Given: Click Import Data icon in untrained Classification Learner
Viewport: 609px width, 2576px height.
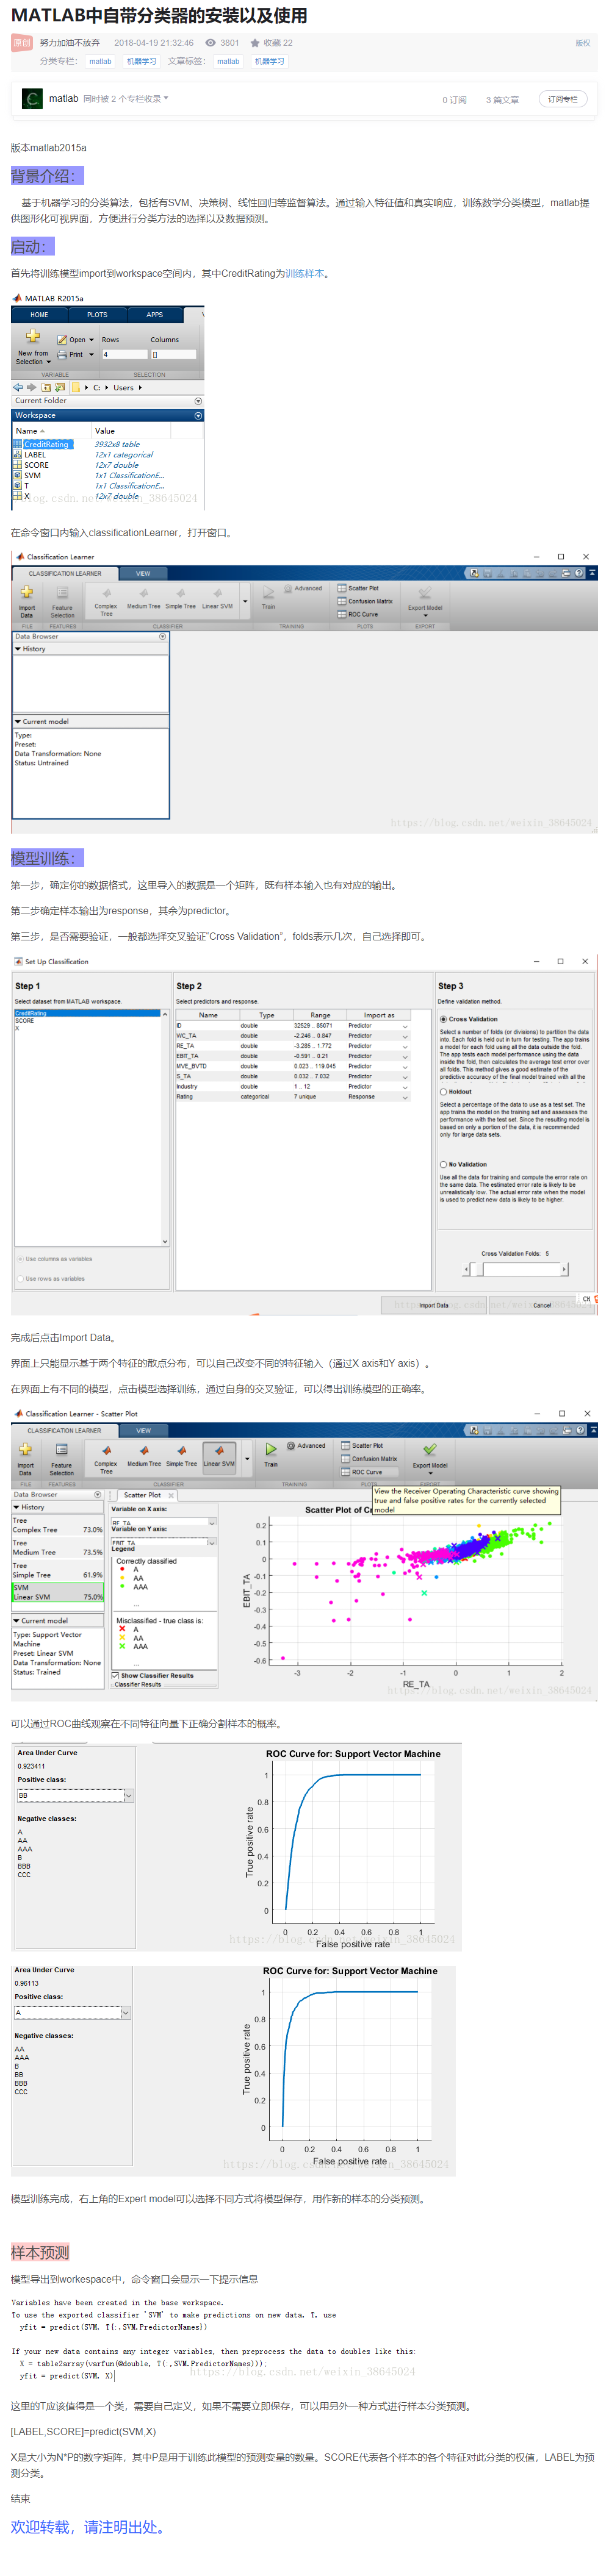Looking at the screenshot, I should pyautogui.click(x=27, y=592).
